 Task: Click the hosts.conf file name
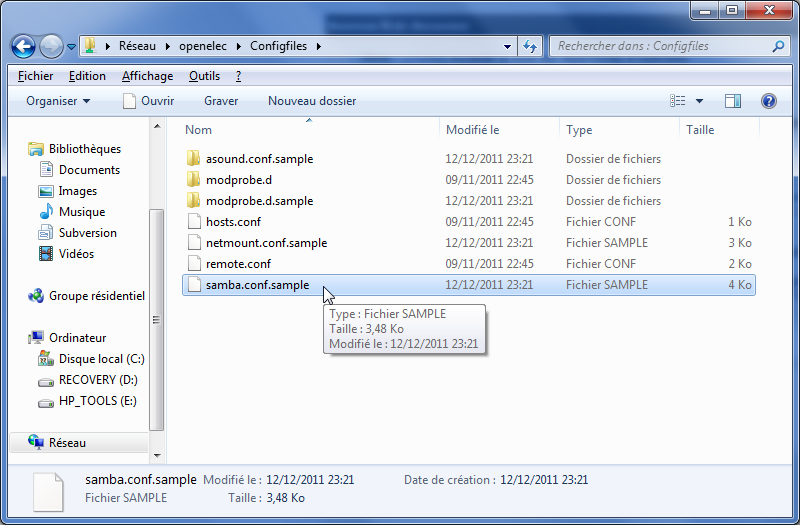[233, 221]
